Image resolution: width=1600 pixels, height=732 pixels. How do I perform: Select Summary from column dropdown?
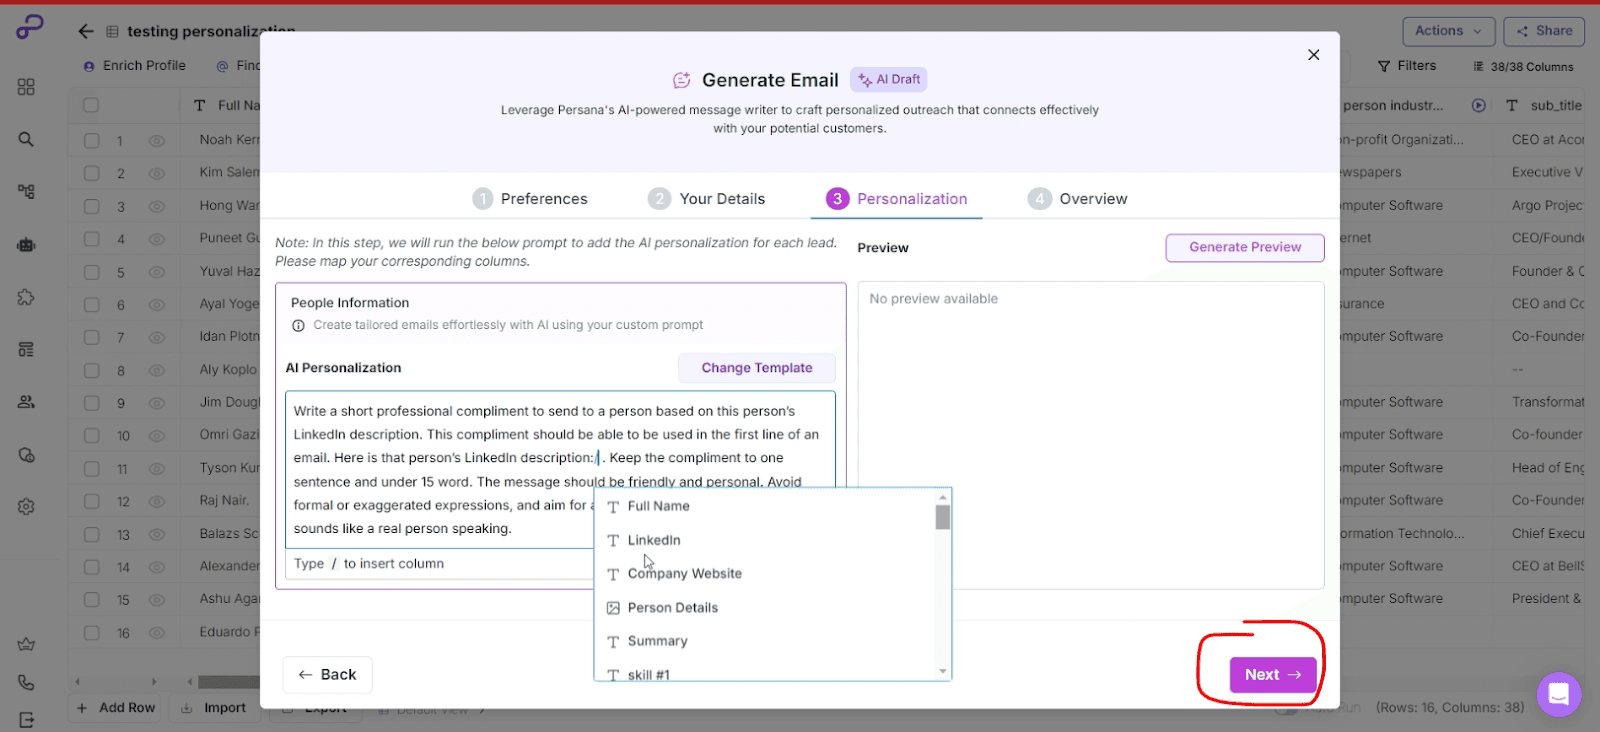[765, 641]
